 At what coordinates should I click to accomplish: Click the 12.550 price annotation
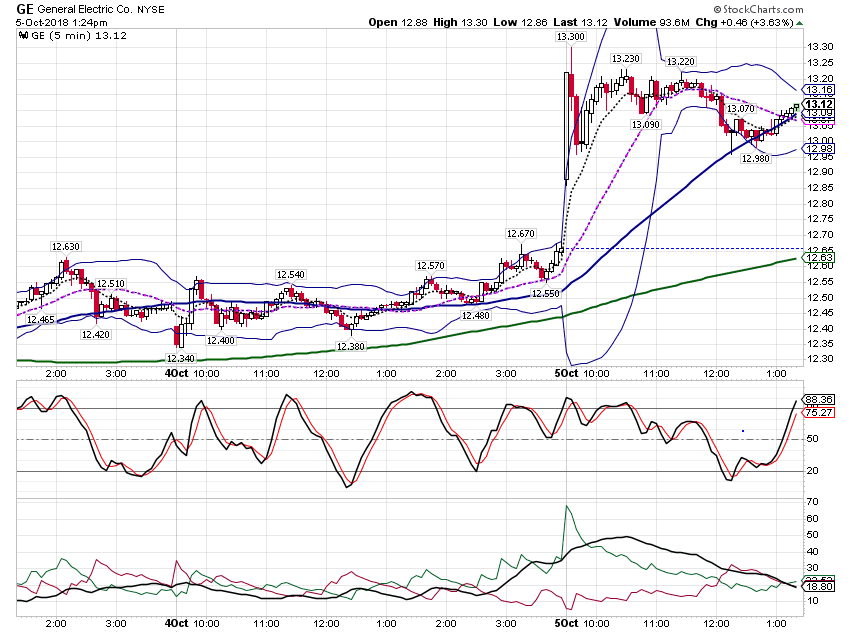coord(545,294)
